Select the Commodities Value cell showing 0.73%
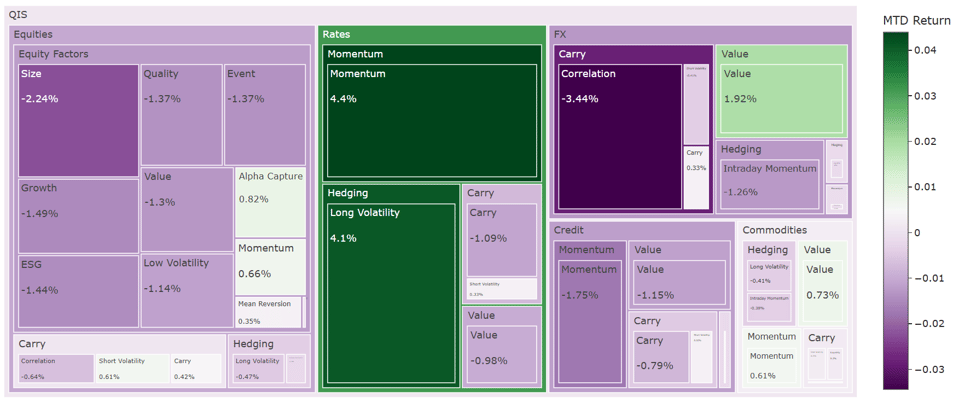 pyautogui.click(x=823, y=291)
